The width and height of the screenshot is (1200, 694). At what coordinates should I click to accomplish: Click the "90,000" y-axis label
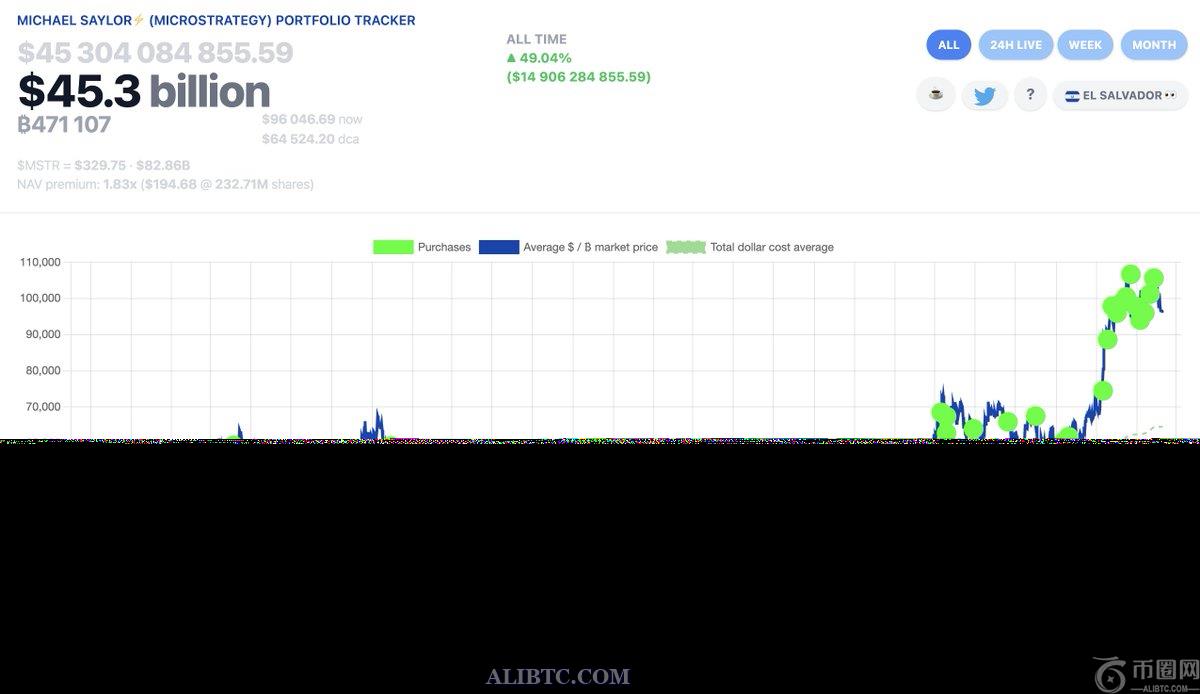pyautogui.click(x=43, y=334)
